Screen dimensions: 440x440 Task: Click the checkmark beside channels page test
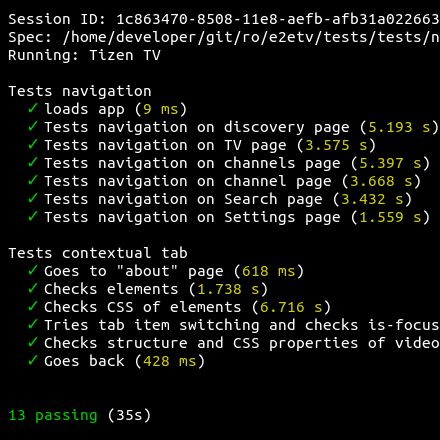click(x=33, y=162)
